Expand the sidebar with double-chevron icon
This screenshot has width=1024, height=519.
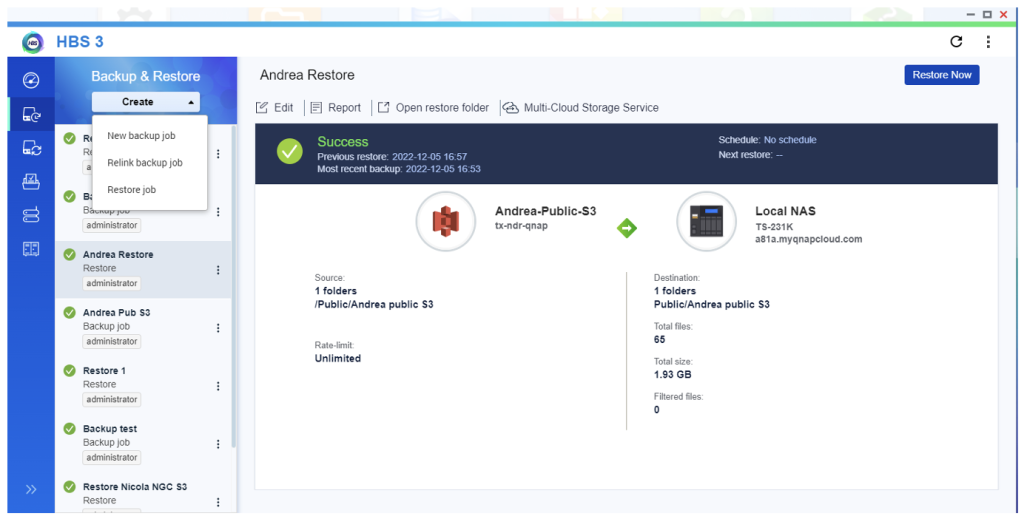coord(31,489)
